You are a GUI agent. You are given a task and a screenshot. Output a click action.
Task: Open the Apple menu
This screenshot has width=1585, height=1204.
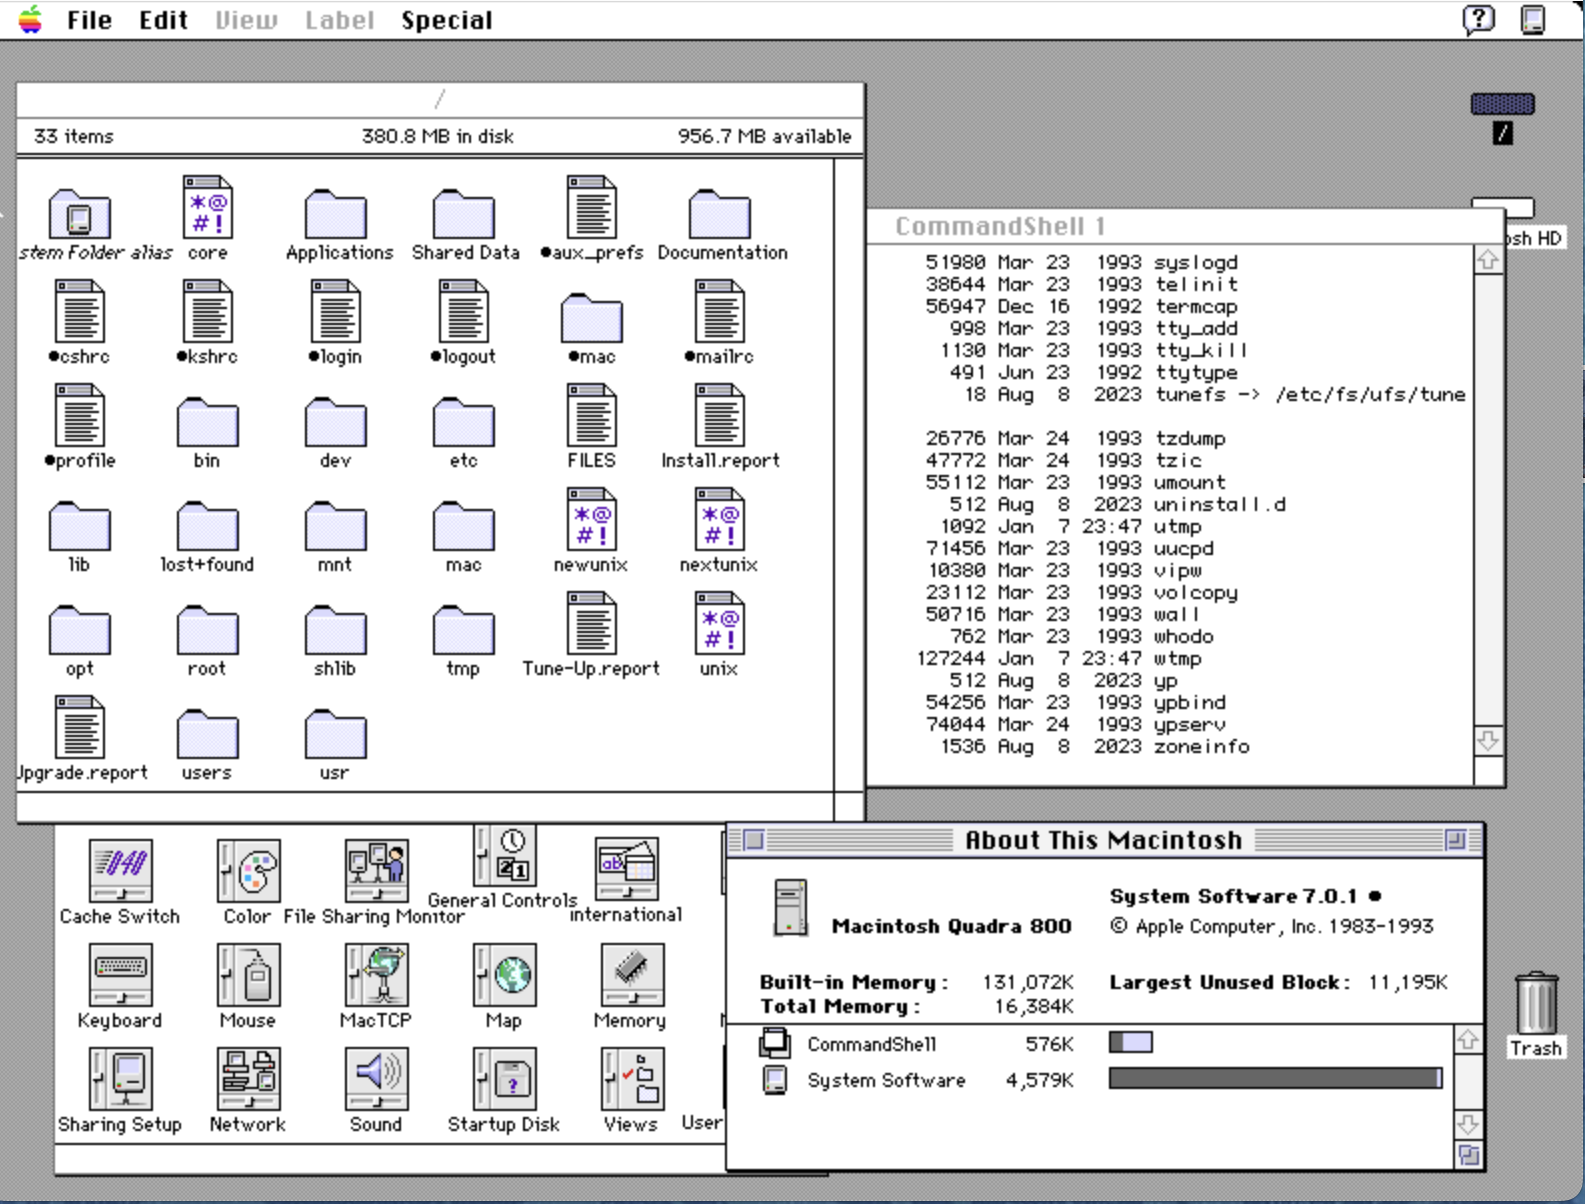point(30,19)
